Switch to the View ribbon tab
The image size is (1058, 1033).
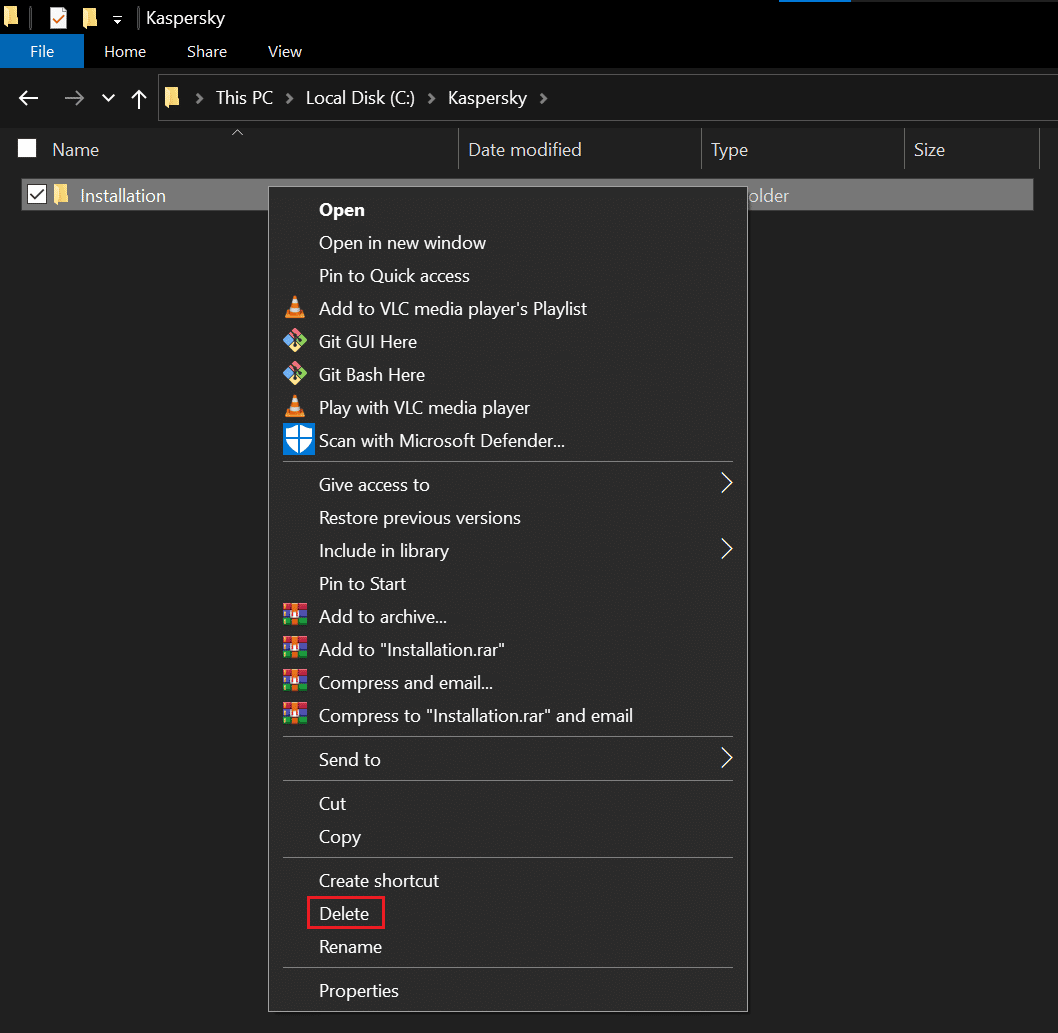point(284,51)
